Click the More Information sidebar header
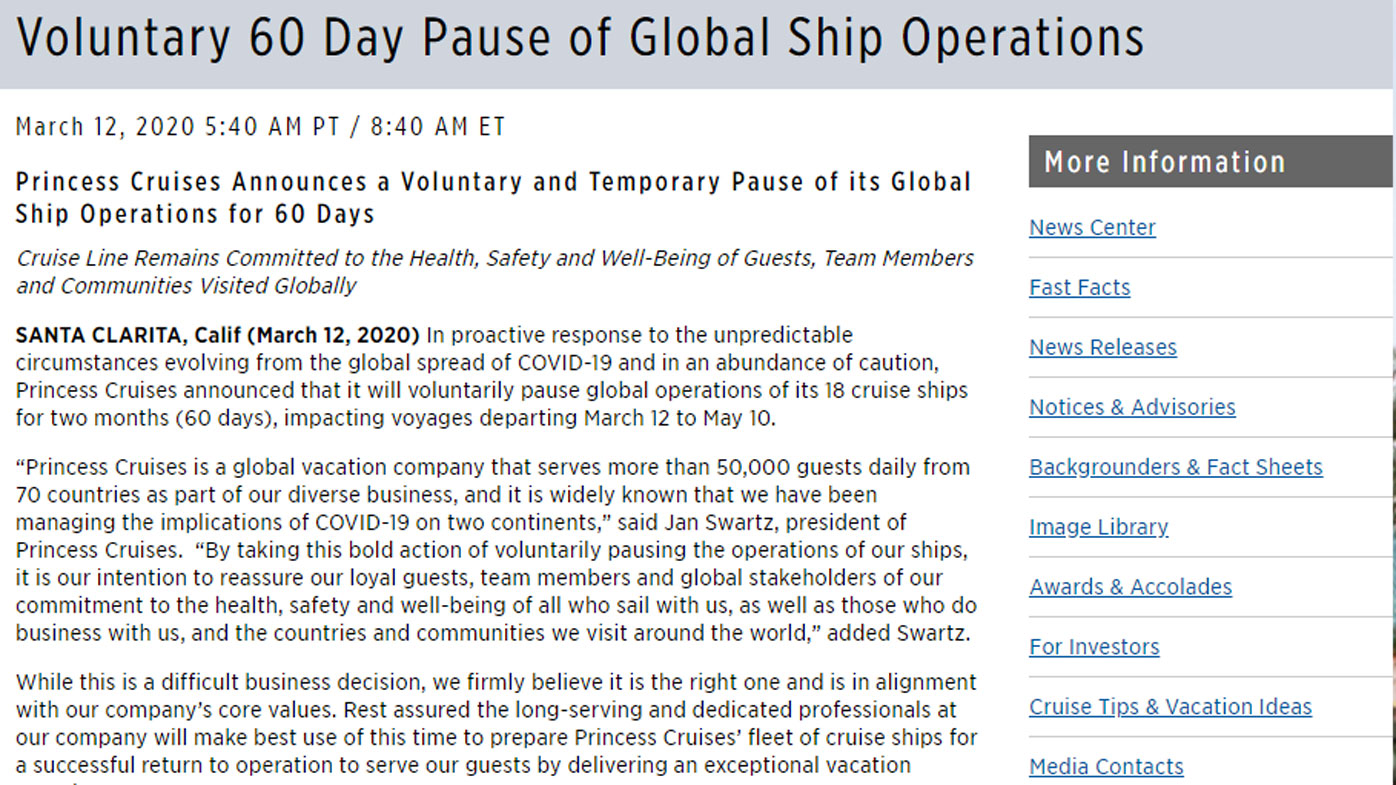 point(1210,162)
